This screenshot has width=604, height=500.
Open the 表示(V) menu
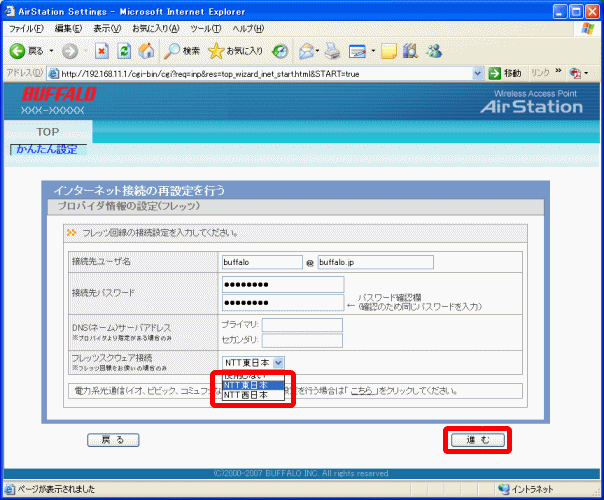pos(107,29)
